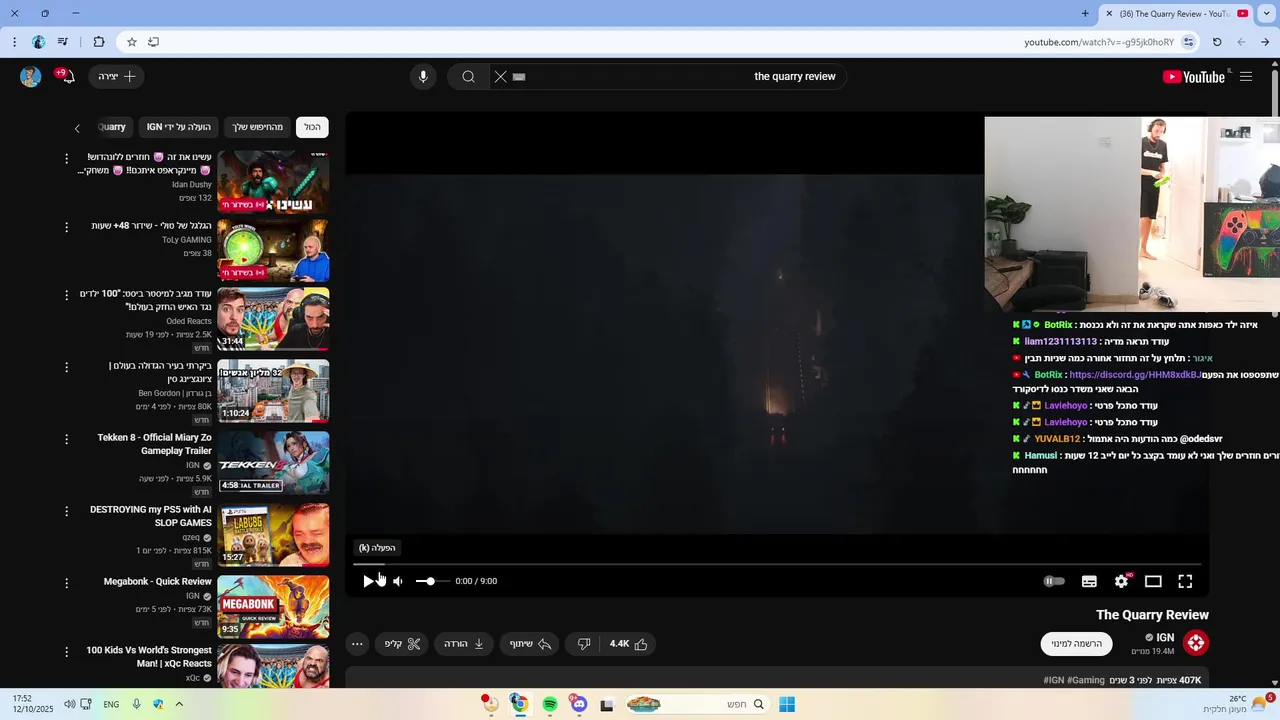Image resolution: width=1280 pixels, height=720 pixels.
Task: Clear the search text with X
Action: (501, 77)
